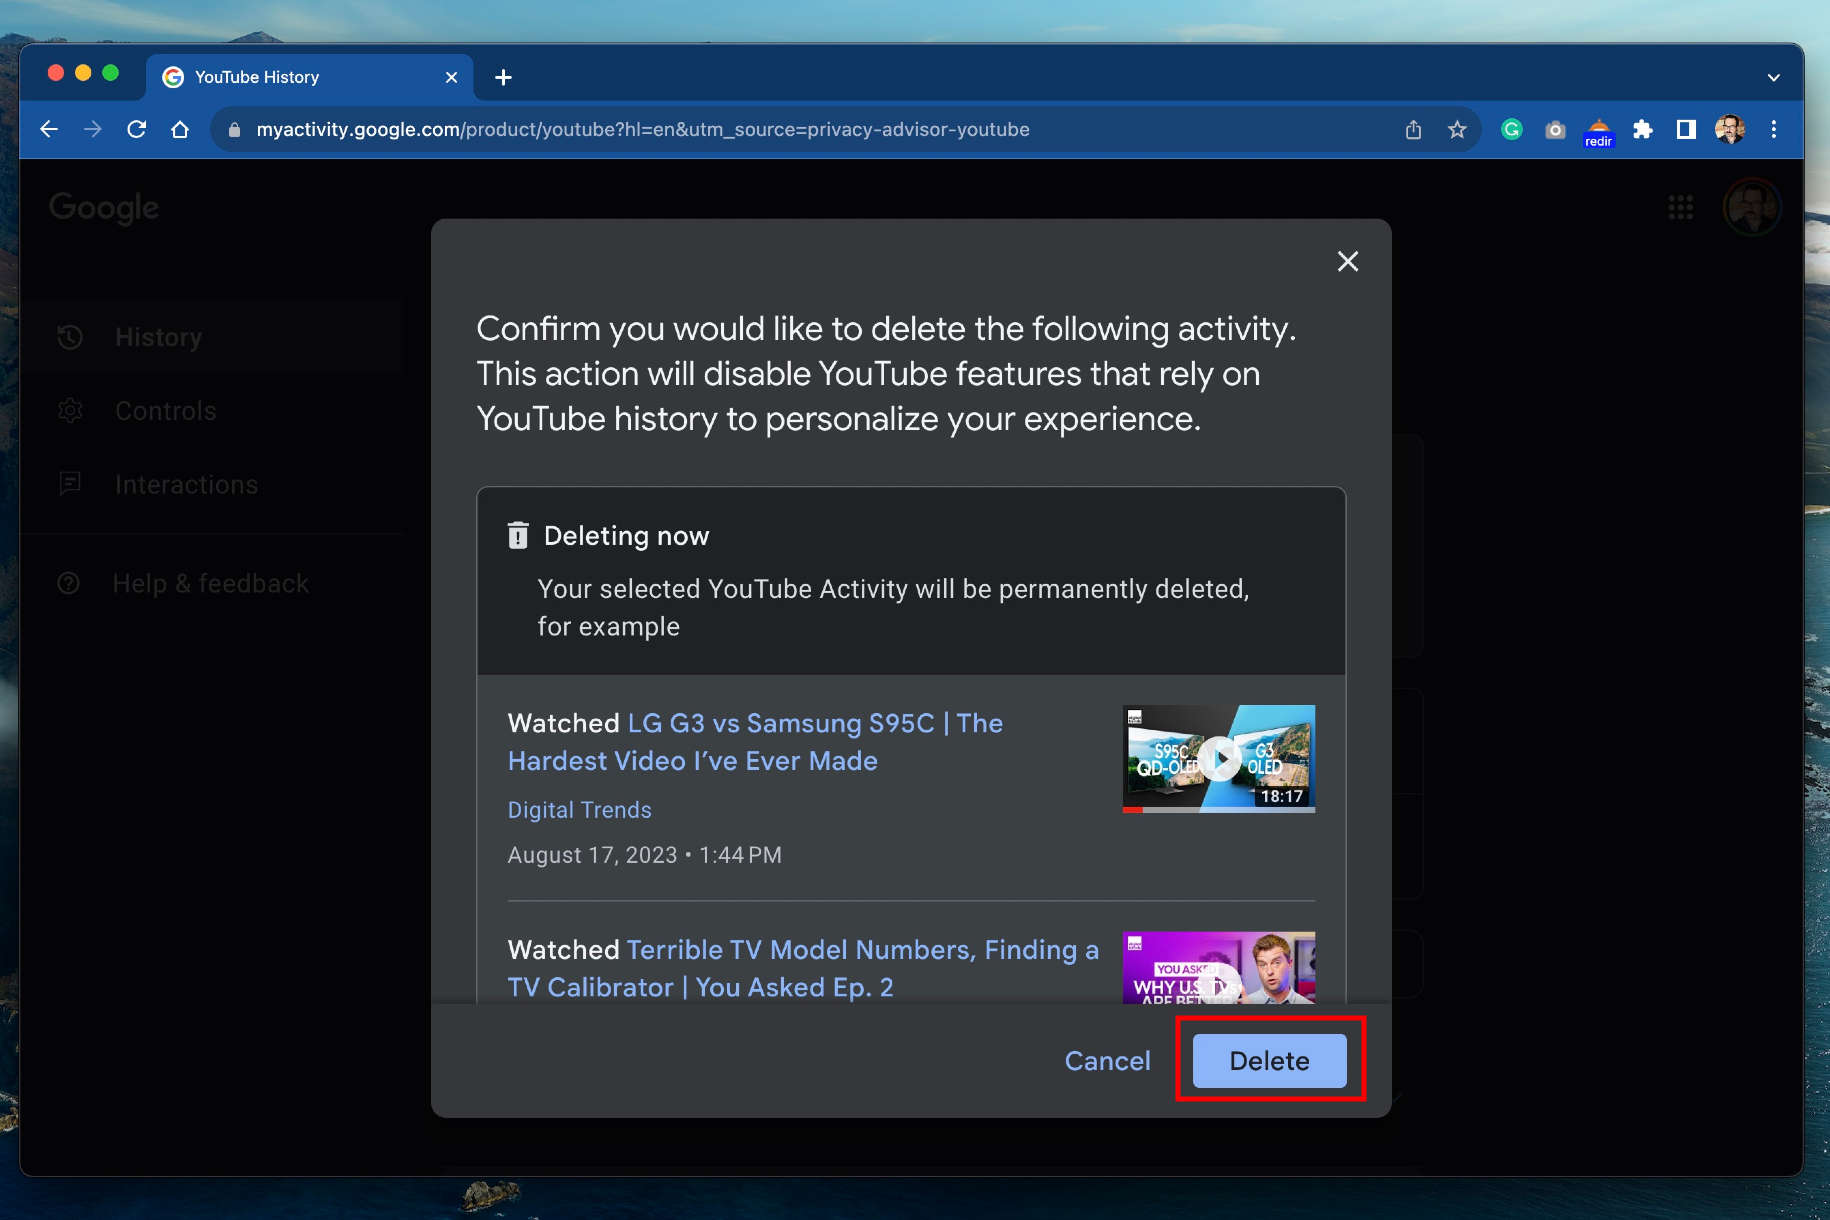Open the Grammarly extension
The width and height of the screenshot is (1830, 1220).
tap(1511, 129)
